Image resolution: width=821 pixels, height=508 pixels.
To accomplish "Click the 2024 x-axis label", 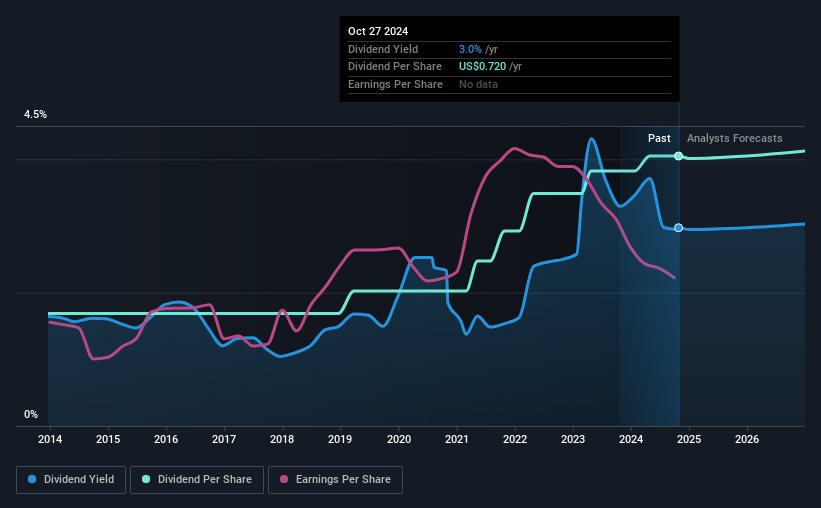I will pos(631,439).
